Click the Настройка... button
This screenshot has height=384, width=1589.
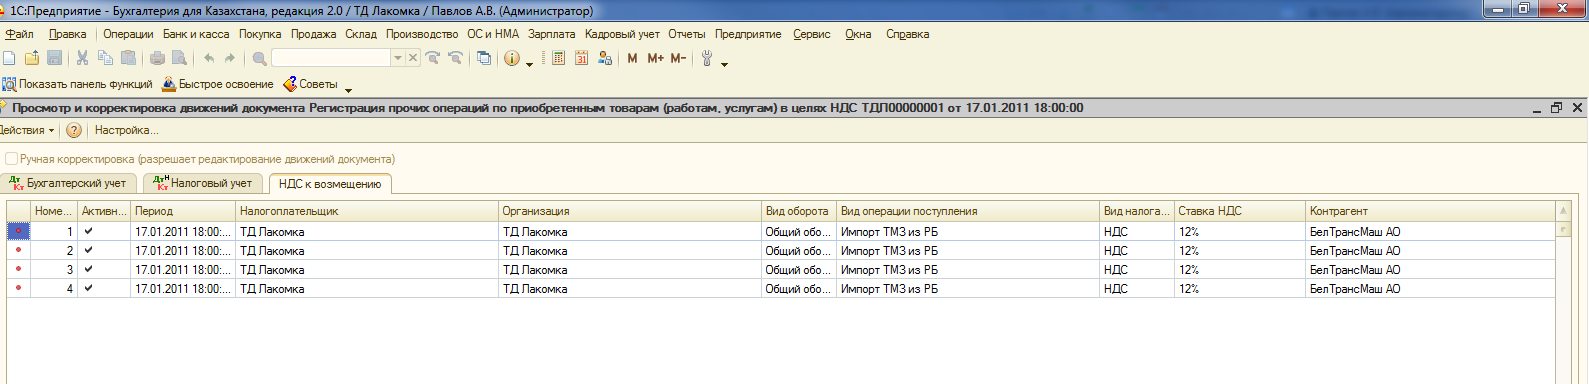[126, 130]
